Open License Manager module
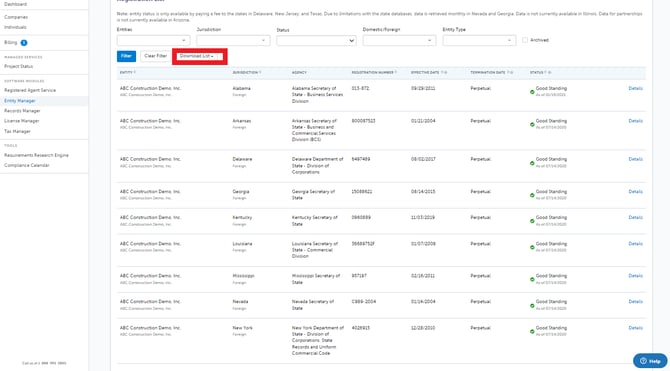The image size is (670, 371). point(21,121)
